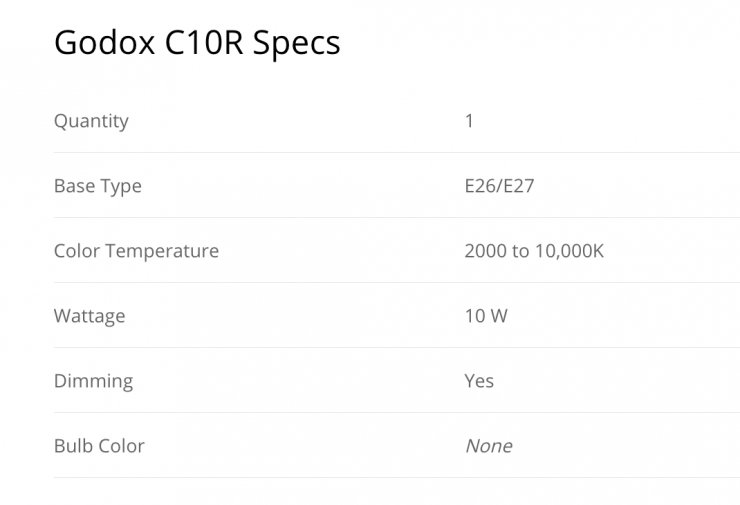This screenshot has width=740, height=505.
Task: Select the Quantity row label
Action: (x=91, y=121)
